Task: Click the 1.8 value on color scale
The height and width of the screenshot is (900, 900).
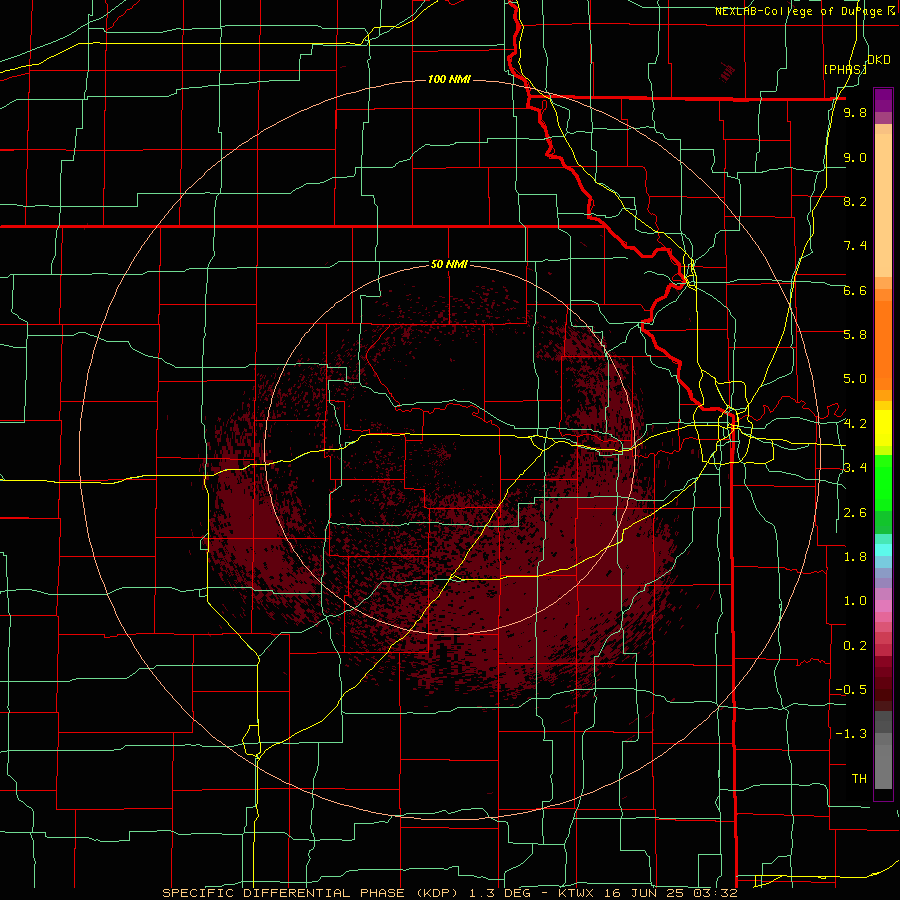Action: (x=855, y=557)
